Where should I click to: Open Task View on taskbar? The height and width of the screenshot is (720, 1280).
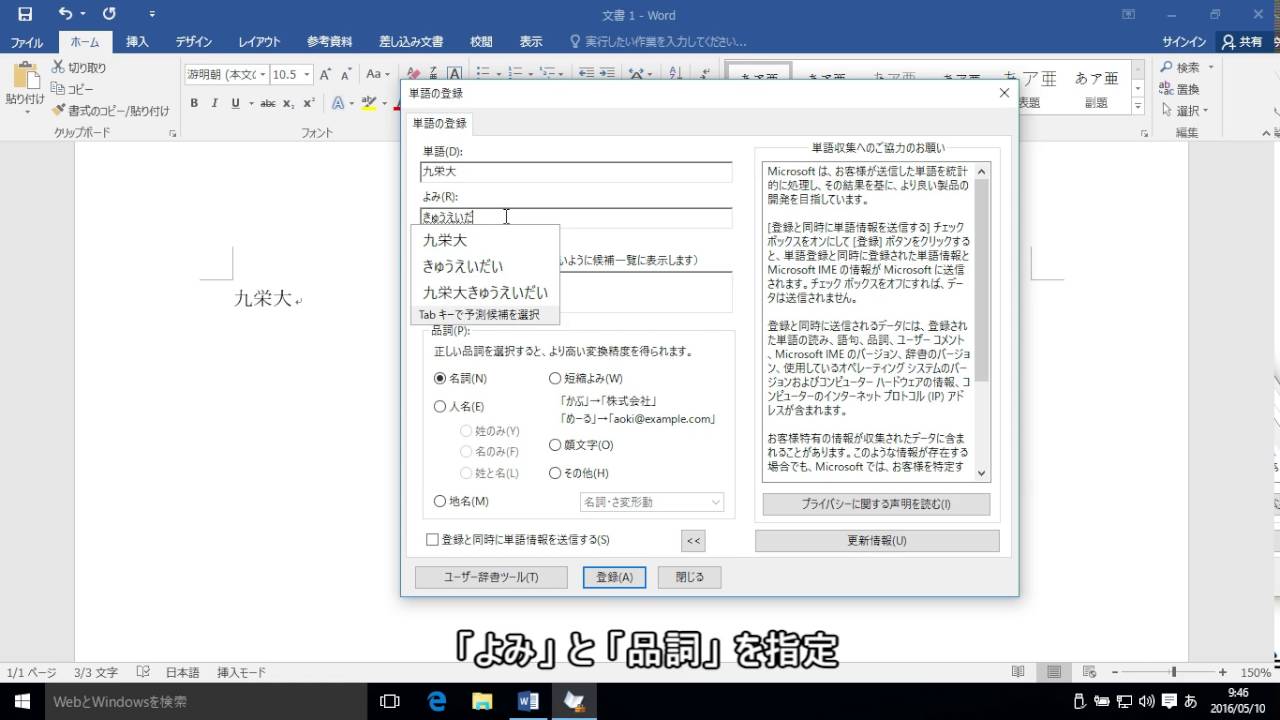(390, 701)
